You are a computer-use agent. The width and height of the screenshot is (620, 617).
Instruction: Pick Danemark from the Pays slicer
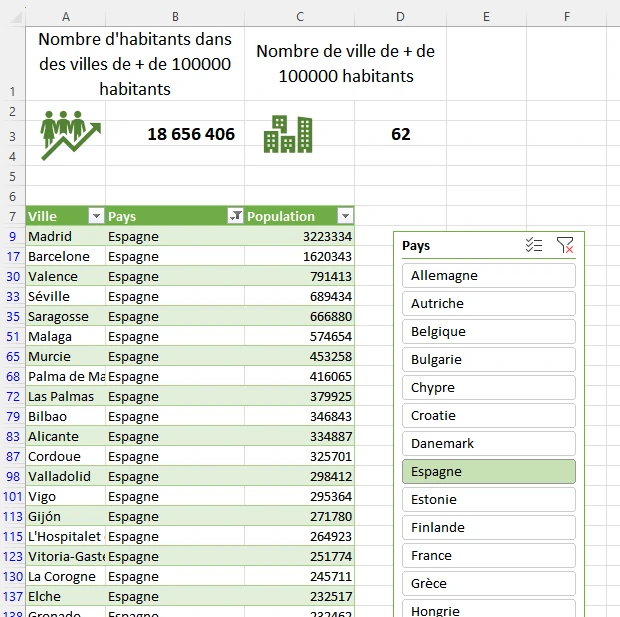[488, 443]
